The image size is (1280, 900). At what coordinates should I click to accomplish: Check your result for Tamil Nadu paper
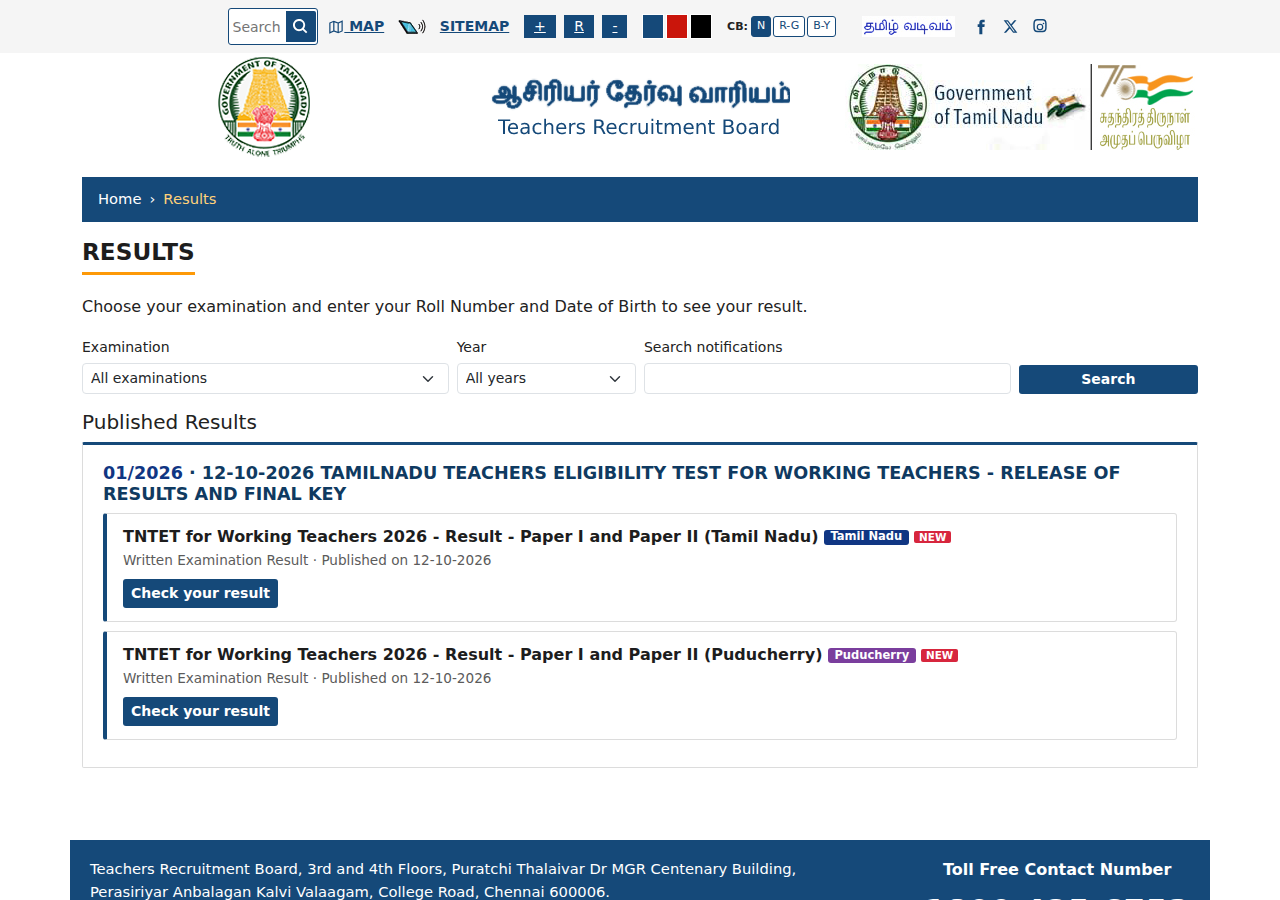(200, 593)
